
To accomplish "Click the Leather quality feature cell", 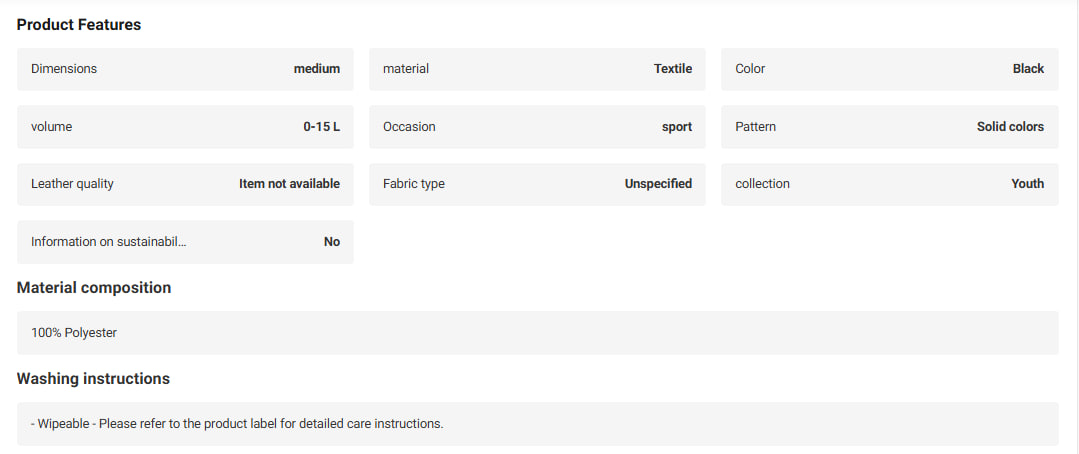I will 185,184.
